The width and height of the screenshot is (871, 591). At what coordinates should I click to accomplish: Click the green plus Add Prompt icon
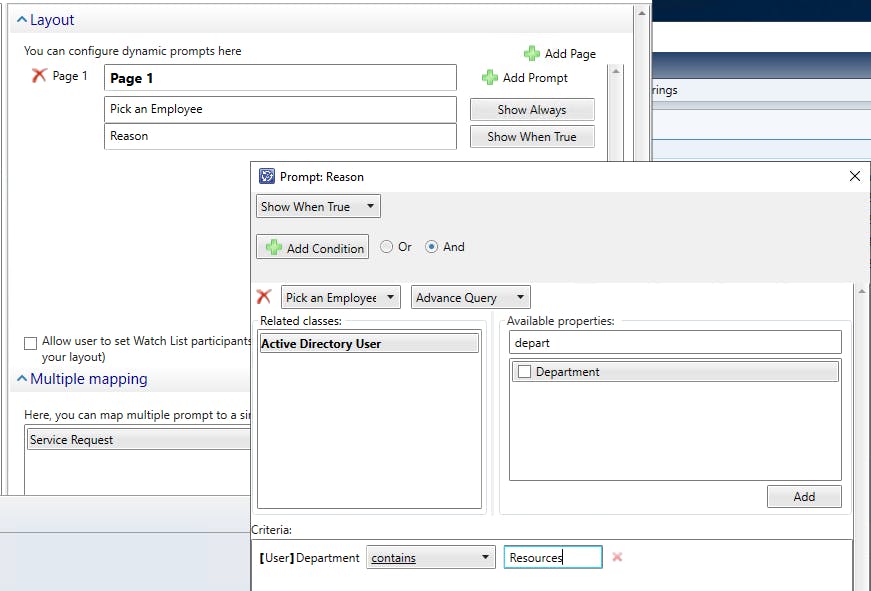click(x=489, y=77)
